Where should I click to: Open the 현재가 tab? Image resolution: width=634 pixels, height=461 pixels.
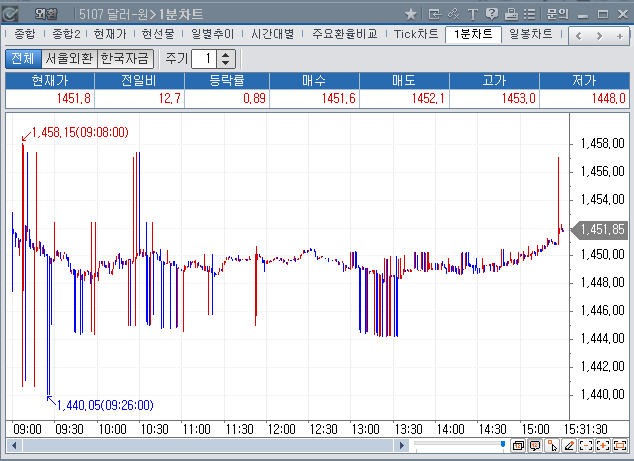[x=111, y=34]
